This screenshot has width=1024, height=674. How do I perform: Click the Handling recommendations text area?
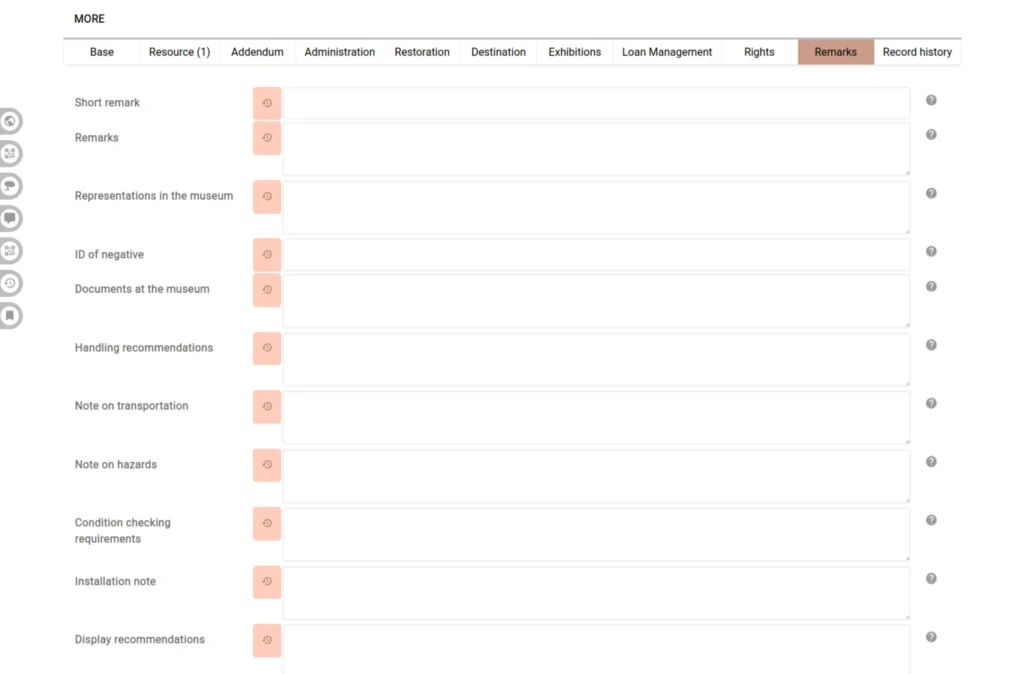coord(596,359)
